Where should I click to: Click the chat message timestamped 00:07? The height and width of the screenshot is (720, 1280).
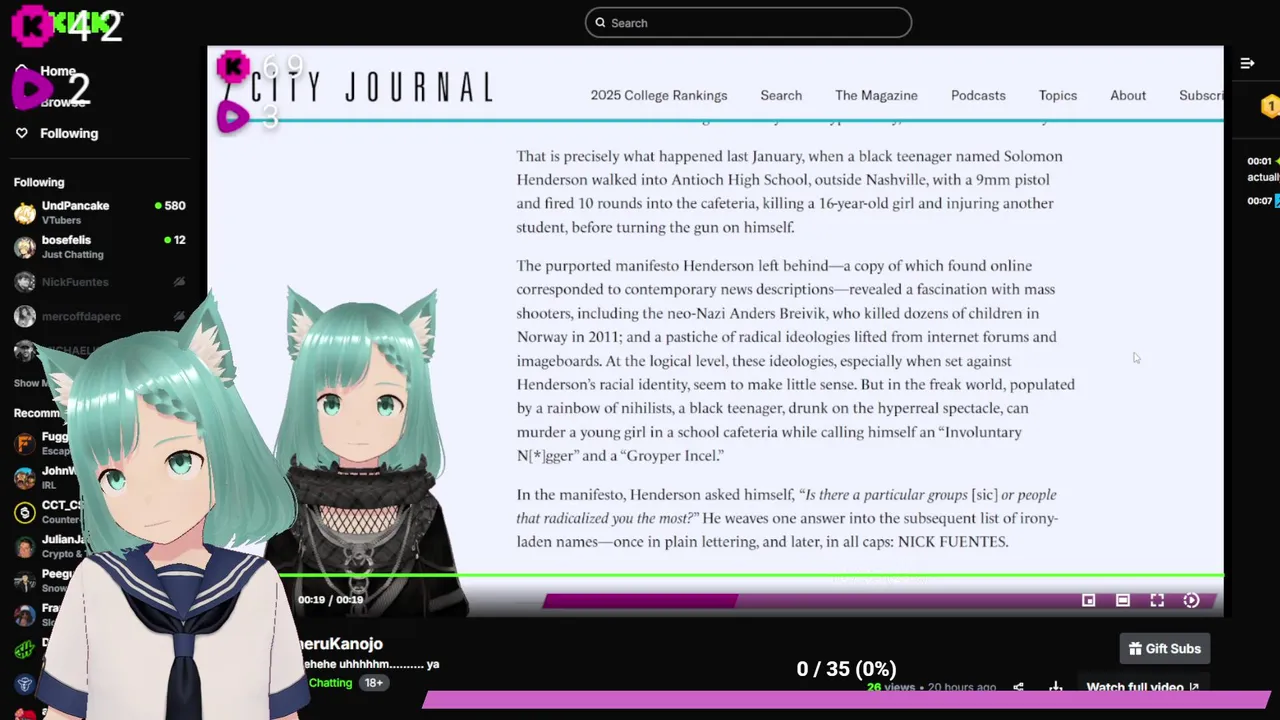pyautogui.click(x=1263, y=201)
